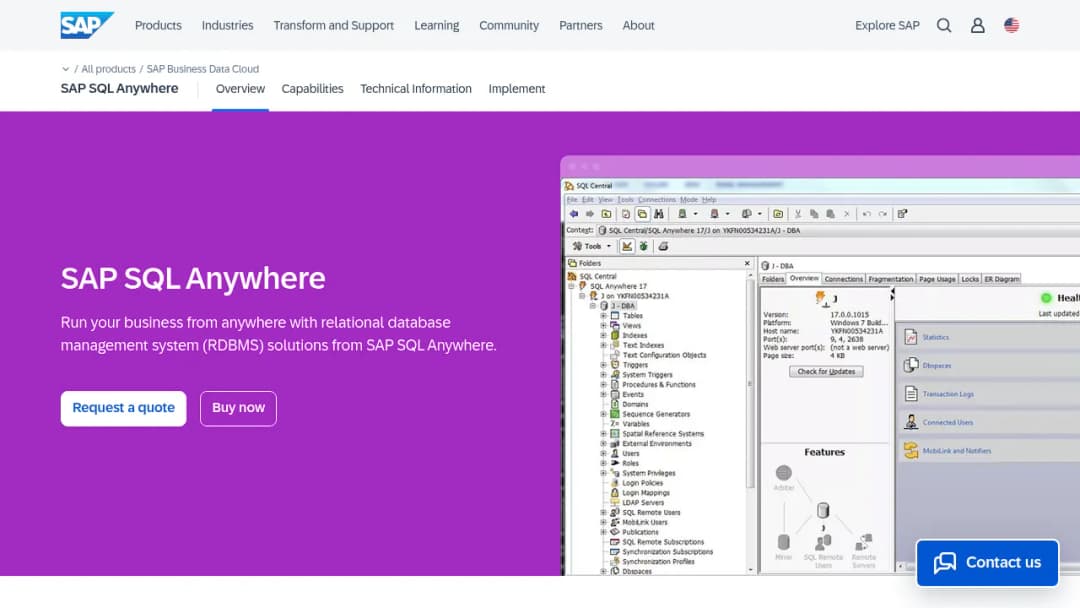Viewport: 1080px width, 608px height.
Task: Click the properties icon at the toolbar end
Action: 902,214
